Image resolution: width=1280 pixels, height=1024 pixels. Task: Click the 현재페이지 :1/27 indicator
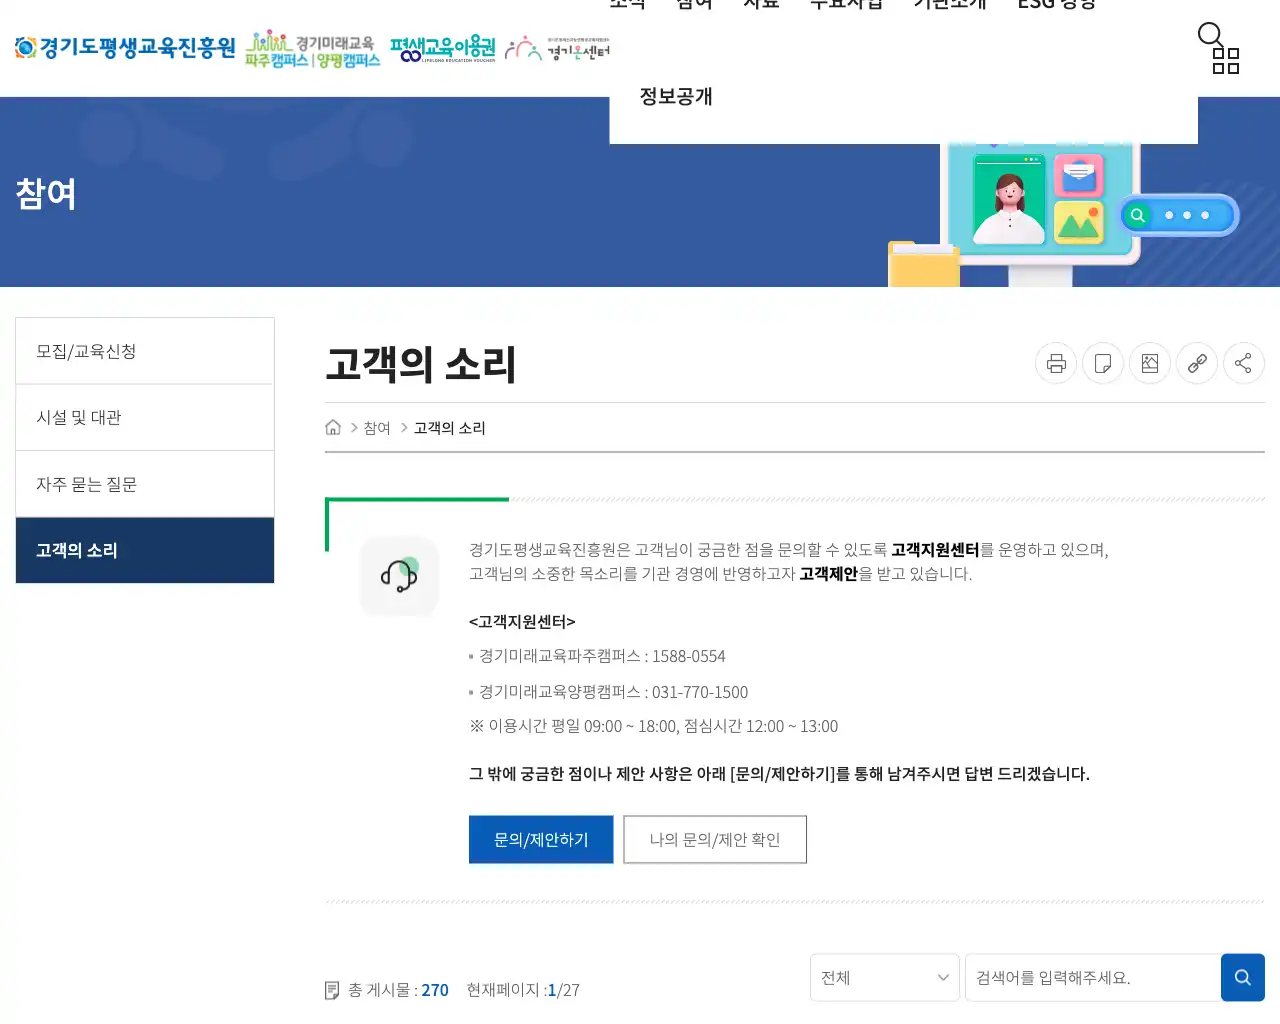pos(523,990)
